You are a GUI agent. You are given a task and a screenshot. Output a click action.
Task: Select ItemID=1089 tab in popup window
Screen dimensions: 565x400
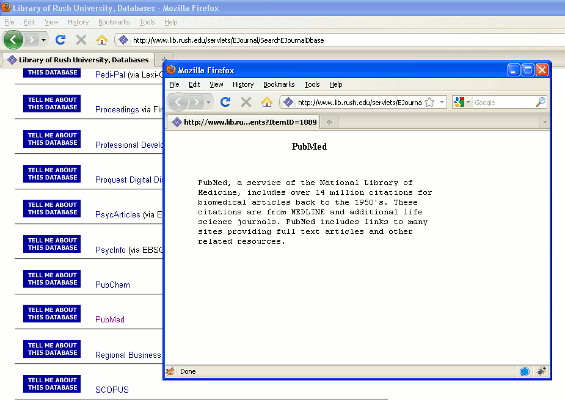click(244, 122)
